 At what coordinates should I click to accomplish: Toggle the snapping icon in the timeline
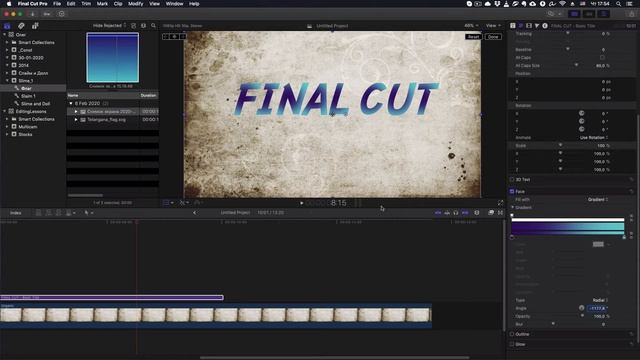point(465,213)
